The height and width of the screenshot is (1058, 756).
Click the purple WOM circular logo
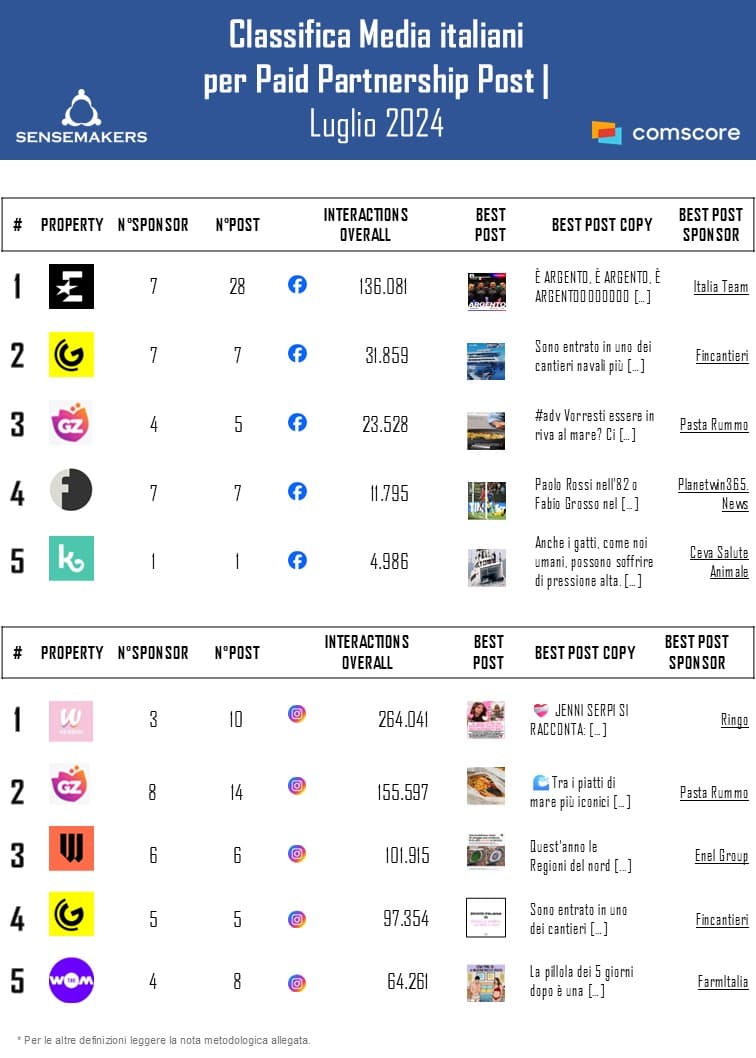(71, 980)
